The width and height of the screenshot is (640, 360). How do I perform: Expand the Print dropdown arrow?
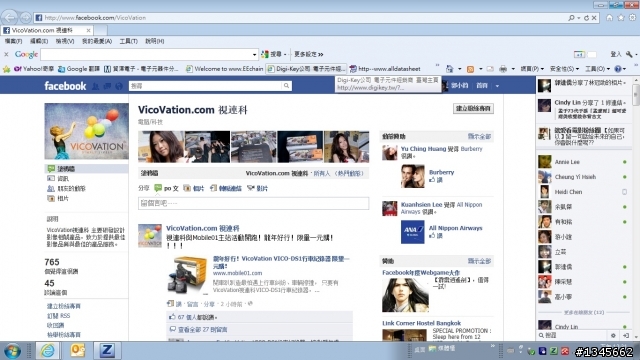[x=513, y=69]
